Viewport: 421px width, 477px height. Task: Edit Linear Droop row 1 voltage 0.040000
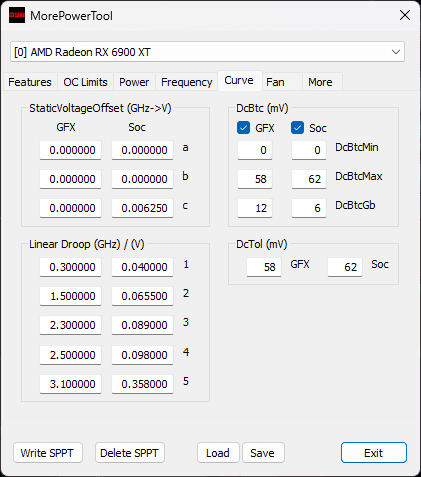(x=142, y=267)
